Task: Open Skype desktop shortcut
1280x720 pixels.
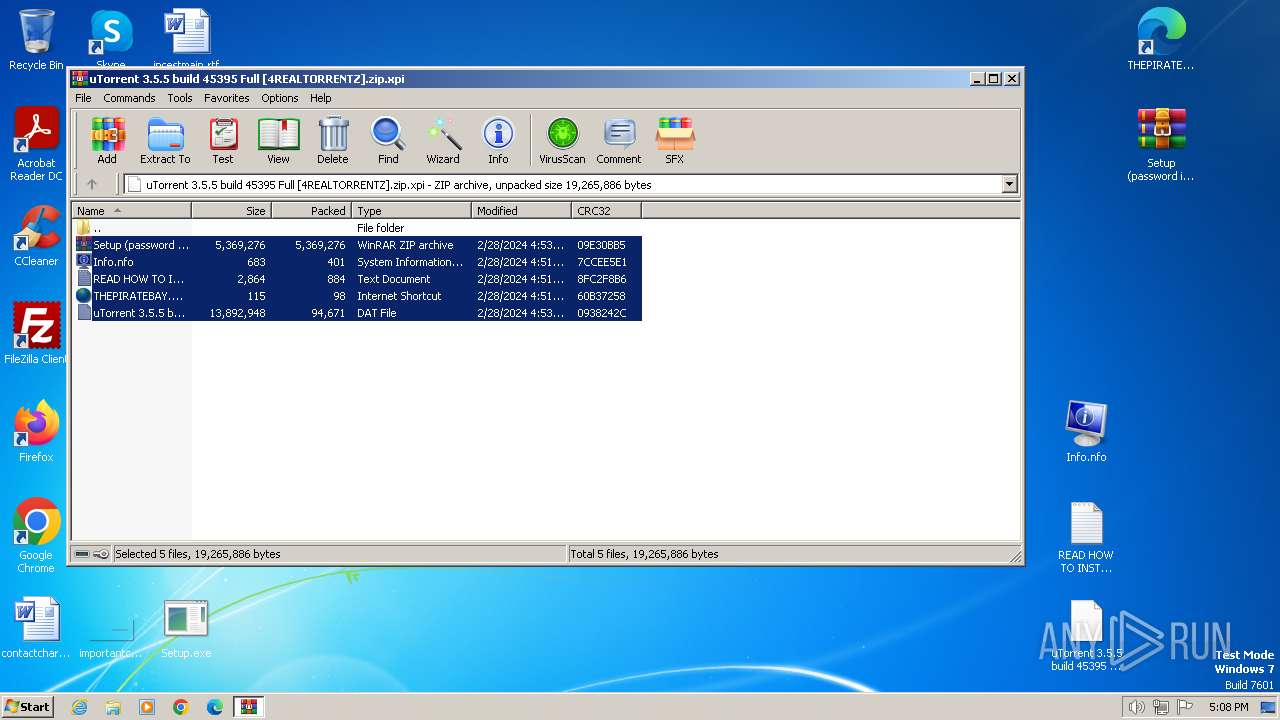Action: click(111, 38)
